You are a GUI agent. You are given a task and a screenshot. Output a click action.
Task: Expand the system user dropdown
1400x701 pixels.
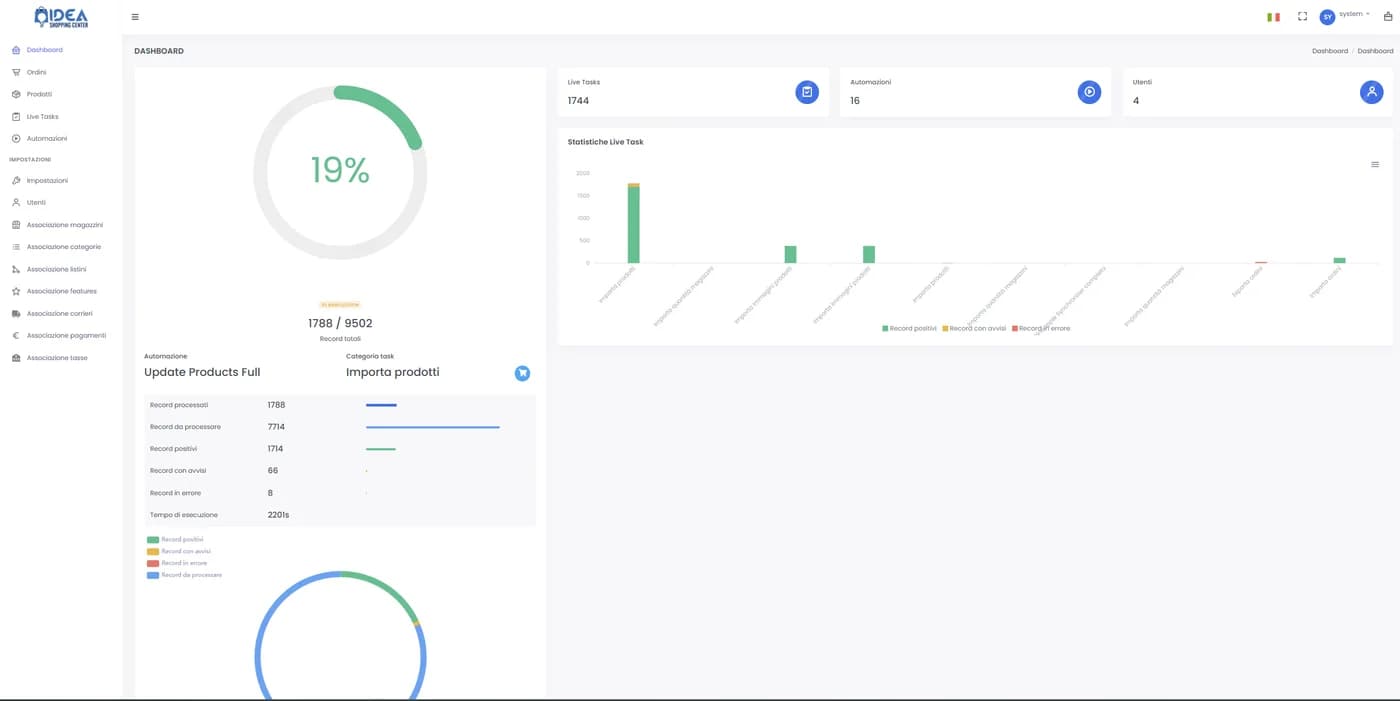[1354, 14]
